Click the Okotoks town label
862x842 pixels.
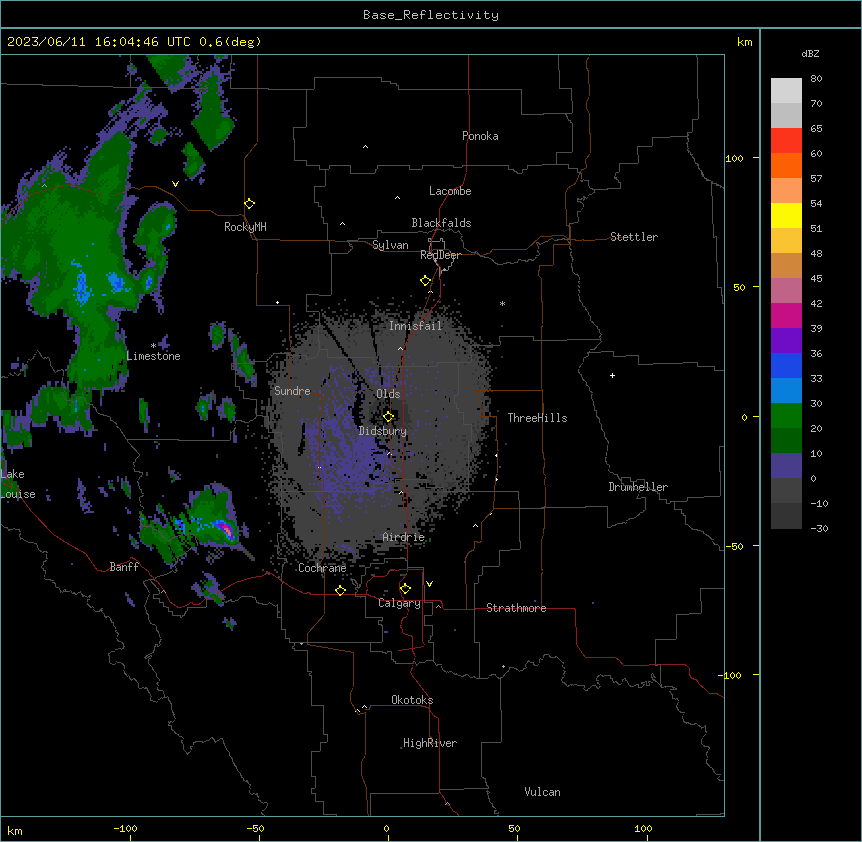(412, 700)
